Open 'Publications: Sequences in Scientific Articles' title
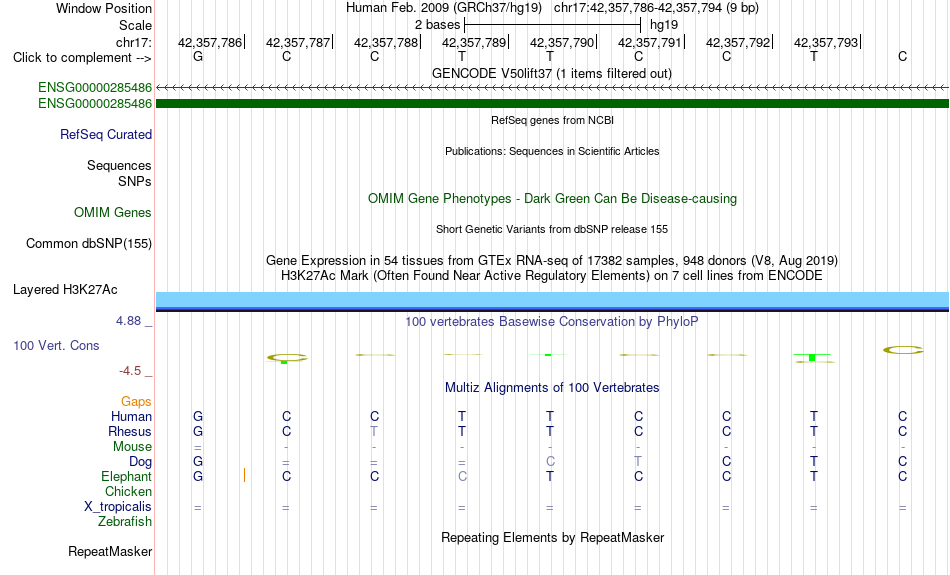Screen dimensions: 950x575 point(552,151)
